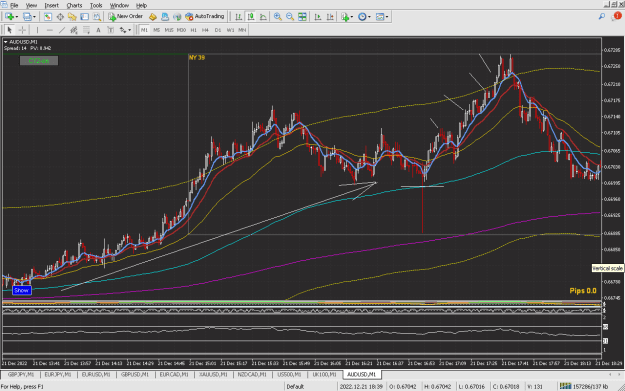Open the MetaEditor yellow book icon
The height and width of the screenshot is (391, 625).
tap(153, 17)
